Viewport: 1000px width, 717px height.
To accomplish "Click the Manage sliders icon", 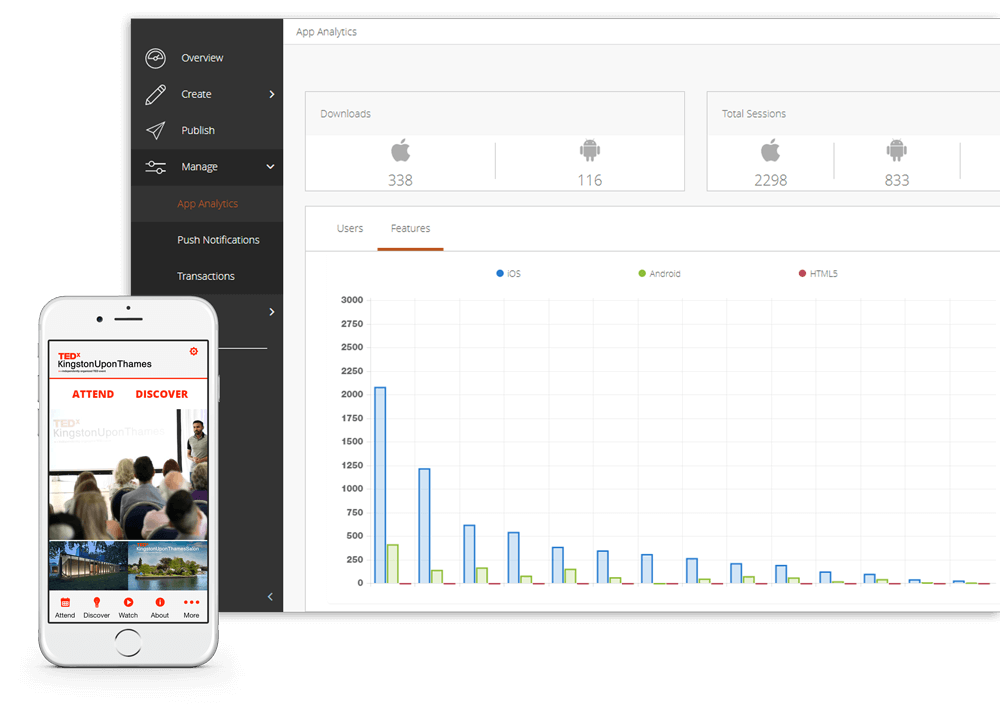I will 156,167.
